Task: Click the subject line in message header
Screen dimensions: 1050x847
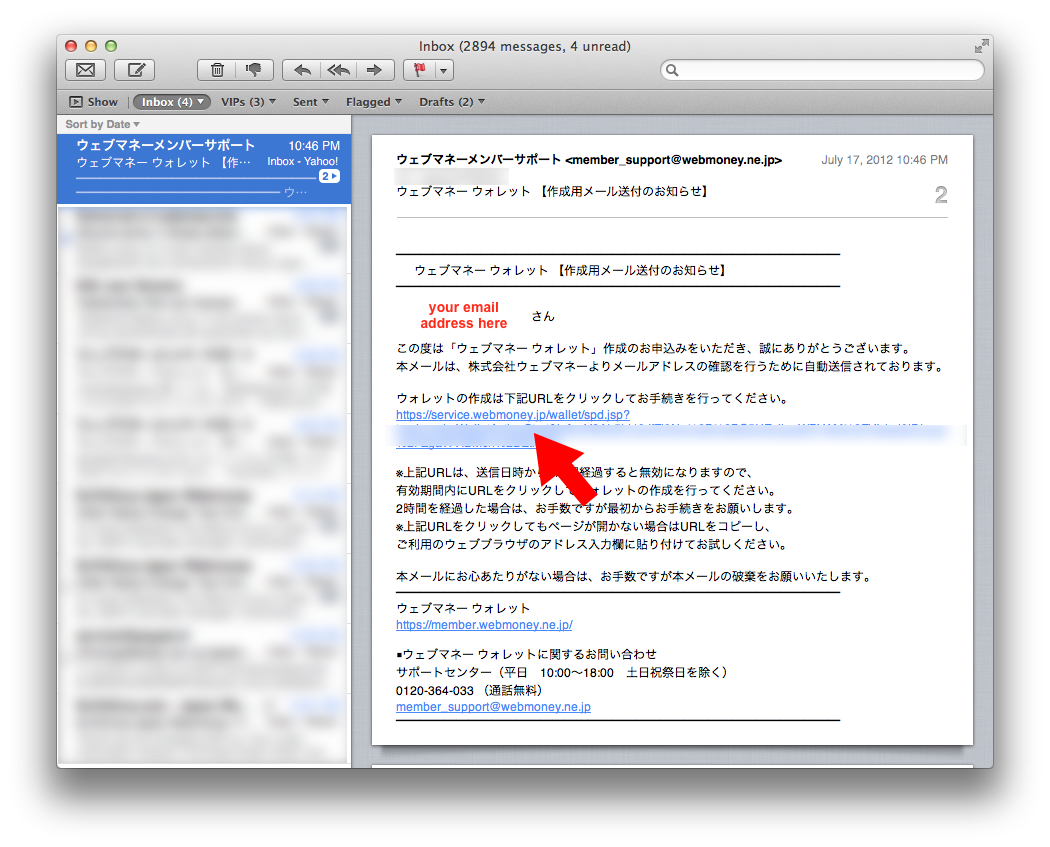Action: tap(552, 191)
